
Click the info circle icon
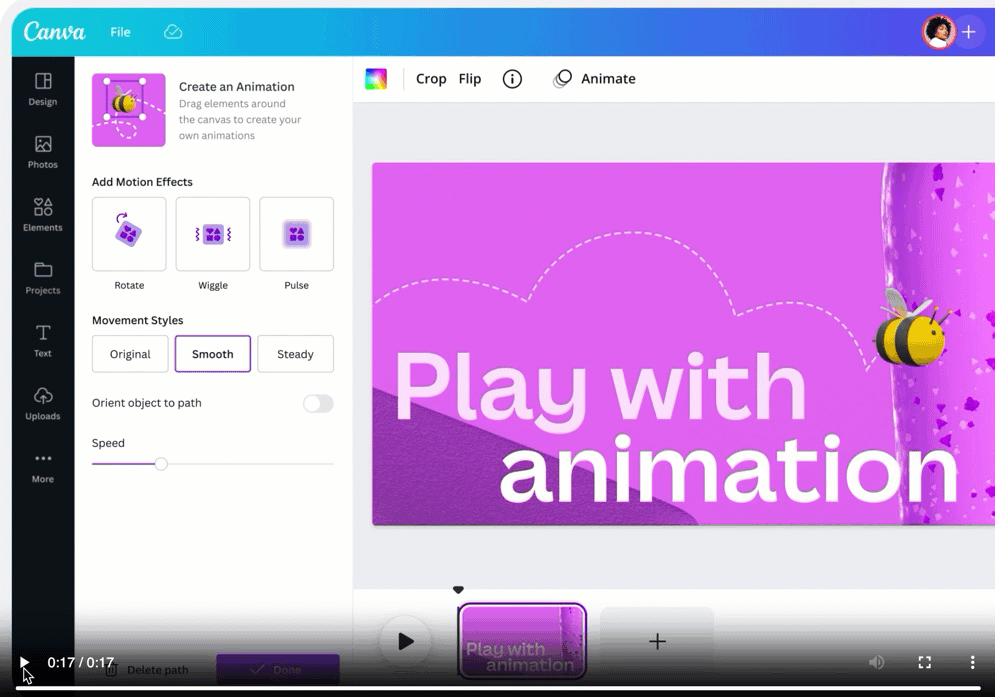click(512, 79)
